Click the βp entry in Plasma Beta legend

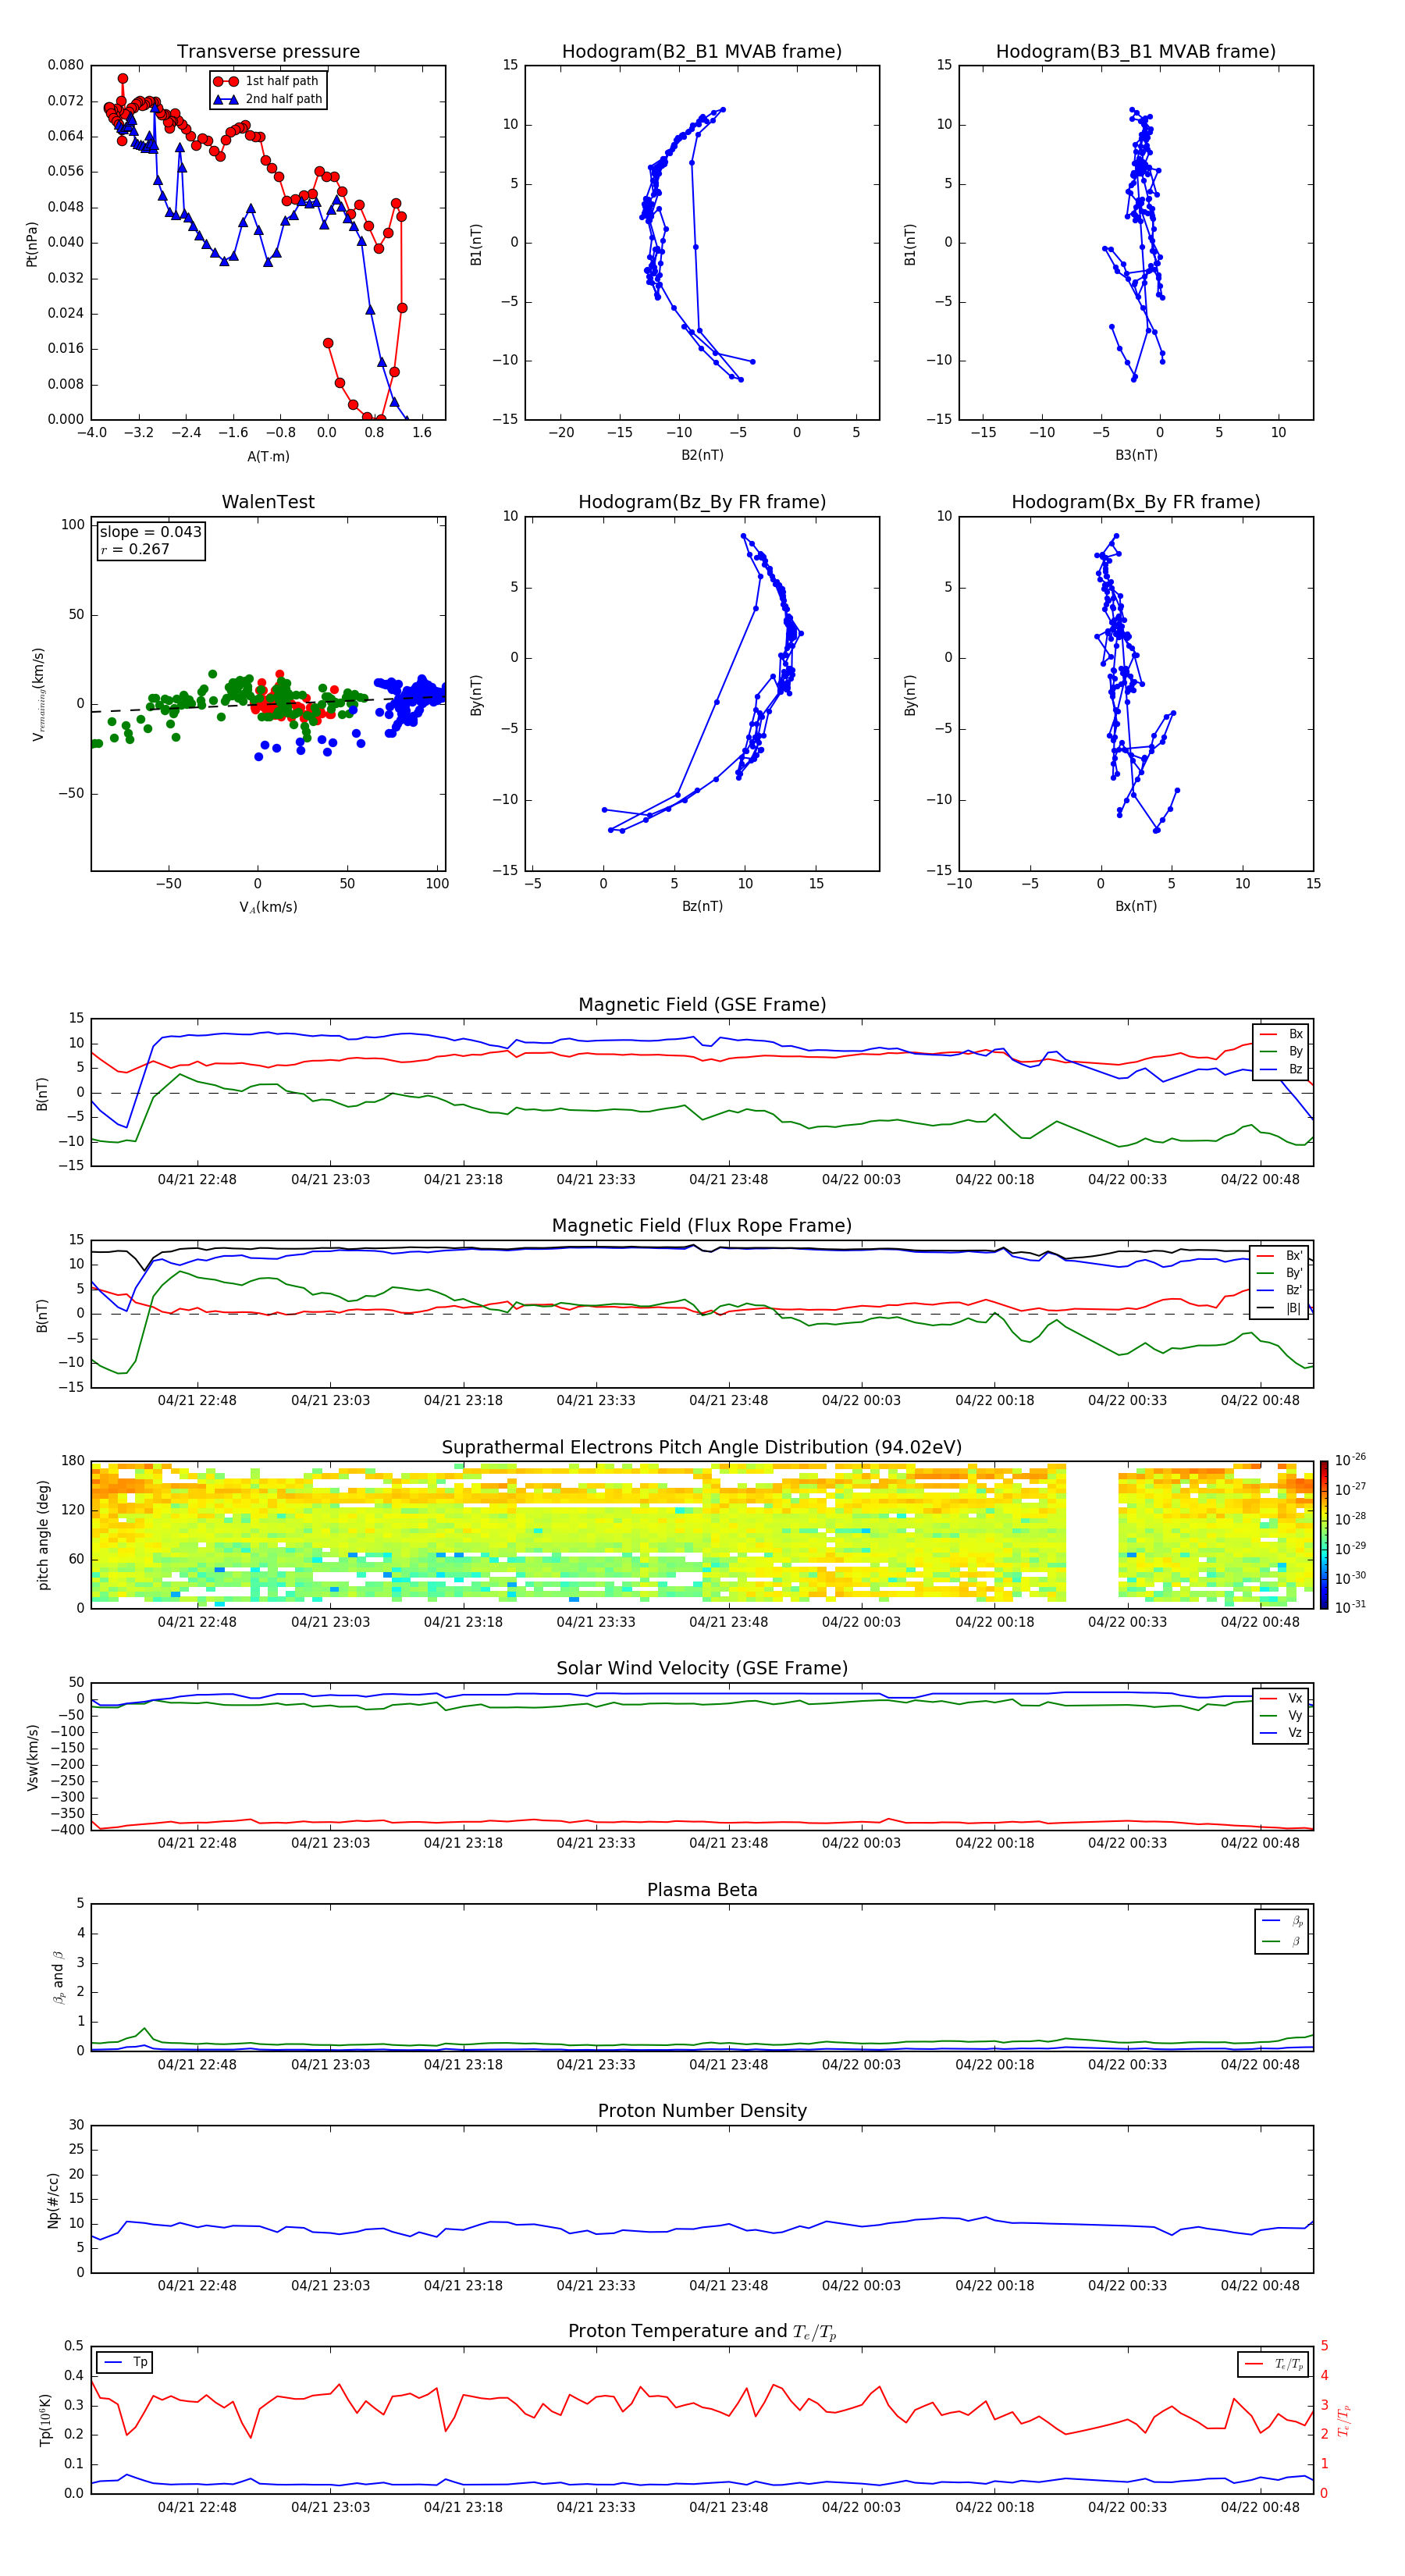1283,1920
